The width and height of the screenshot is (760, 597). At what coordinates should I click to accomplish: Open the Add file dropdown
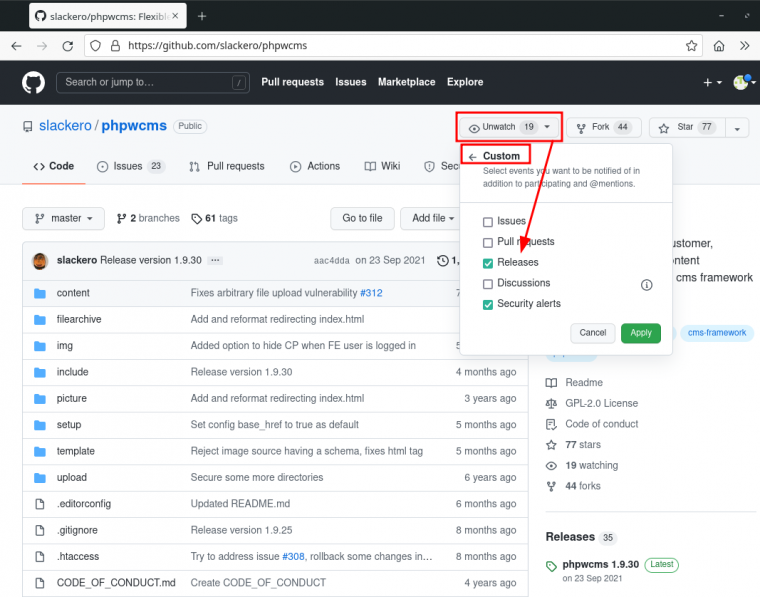(433, 219)
